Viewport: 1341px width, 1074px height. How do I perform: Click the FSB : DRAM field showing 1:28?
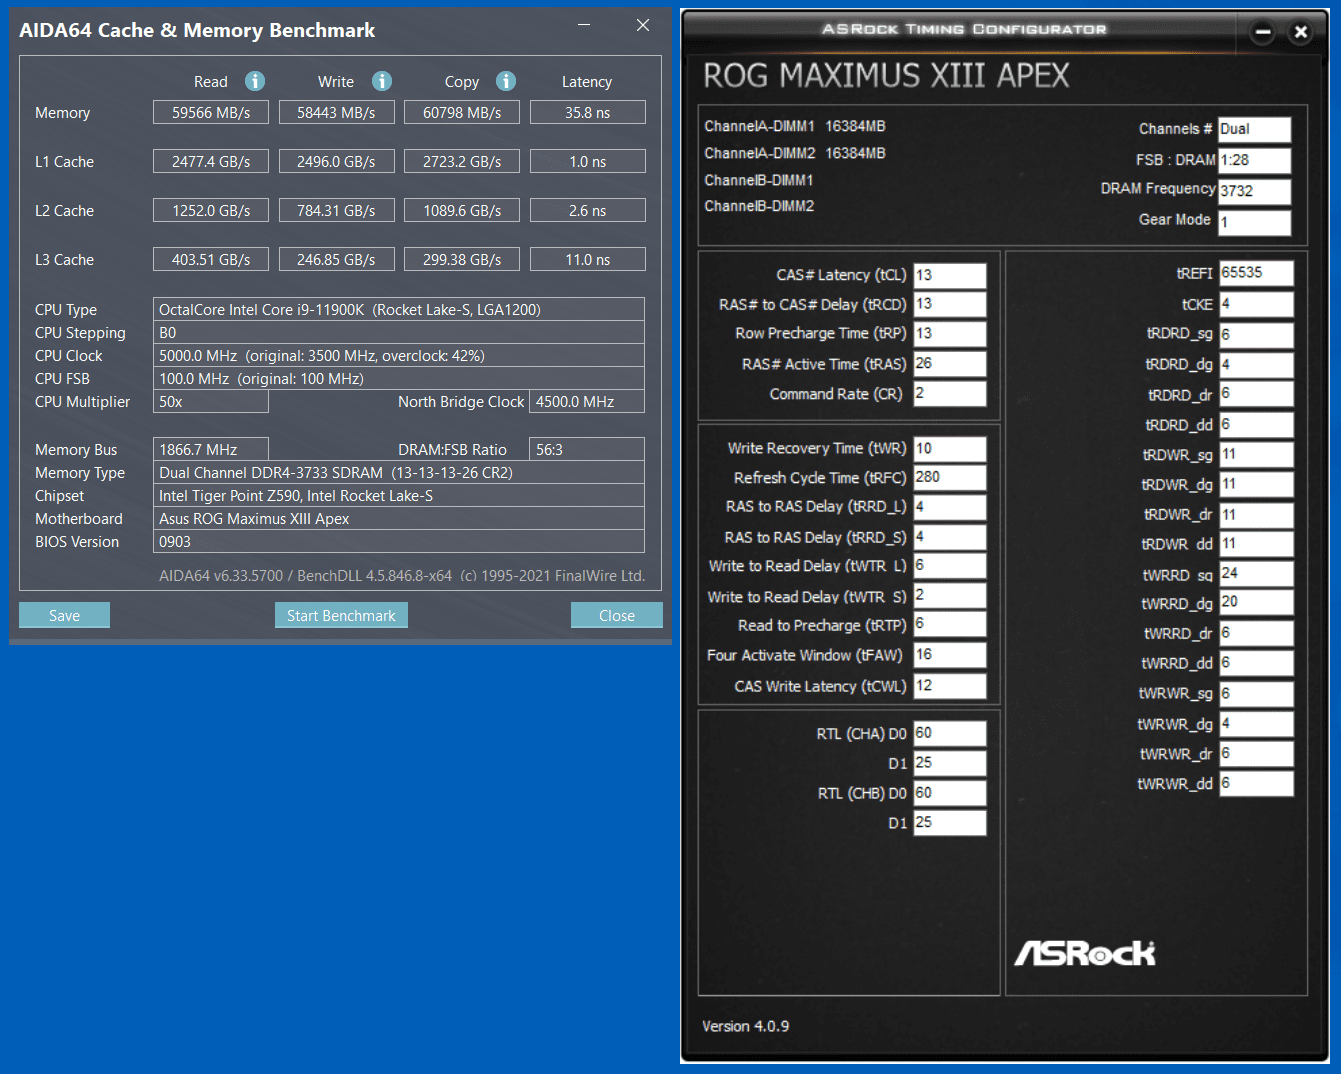[x=1254, y=160]
